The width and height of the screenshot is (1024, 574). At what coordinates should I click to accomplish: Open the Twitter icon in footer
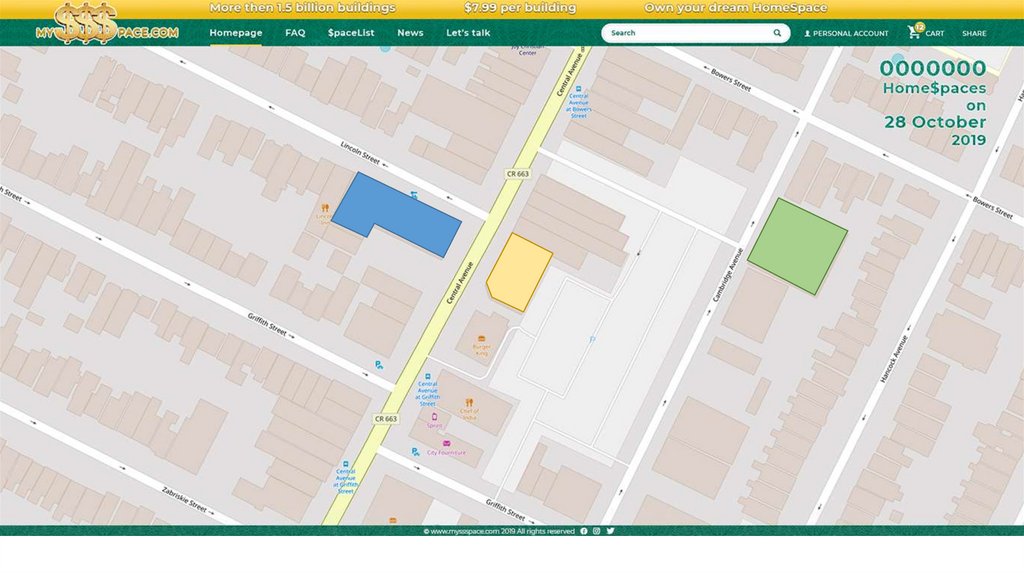click(610, 531)
